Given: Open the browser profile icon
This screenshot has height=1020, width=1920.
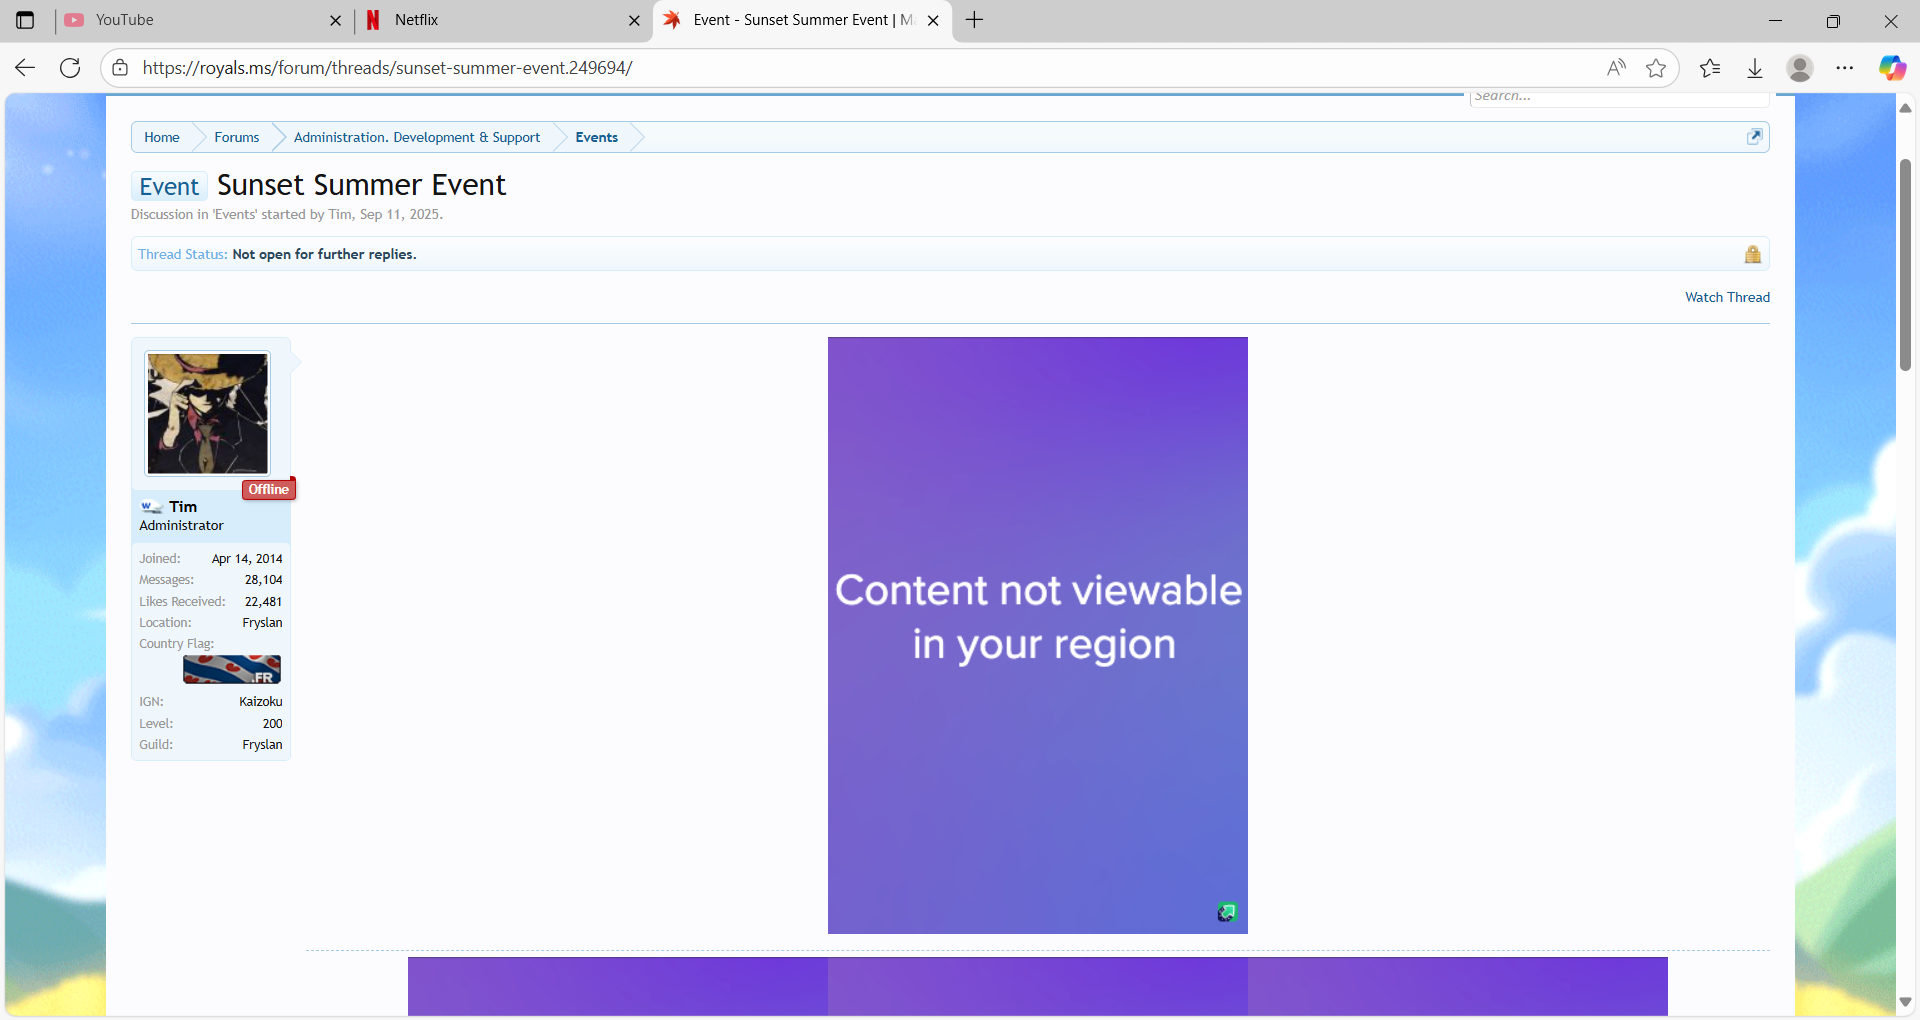Looking at the screenshot, I should (x=1800, y=68).
